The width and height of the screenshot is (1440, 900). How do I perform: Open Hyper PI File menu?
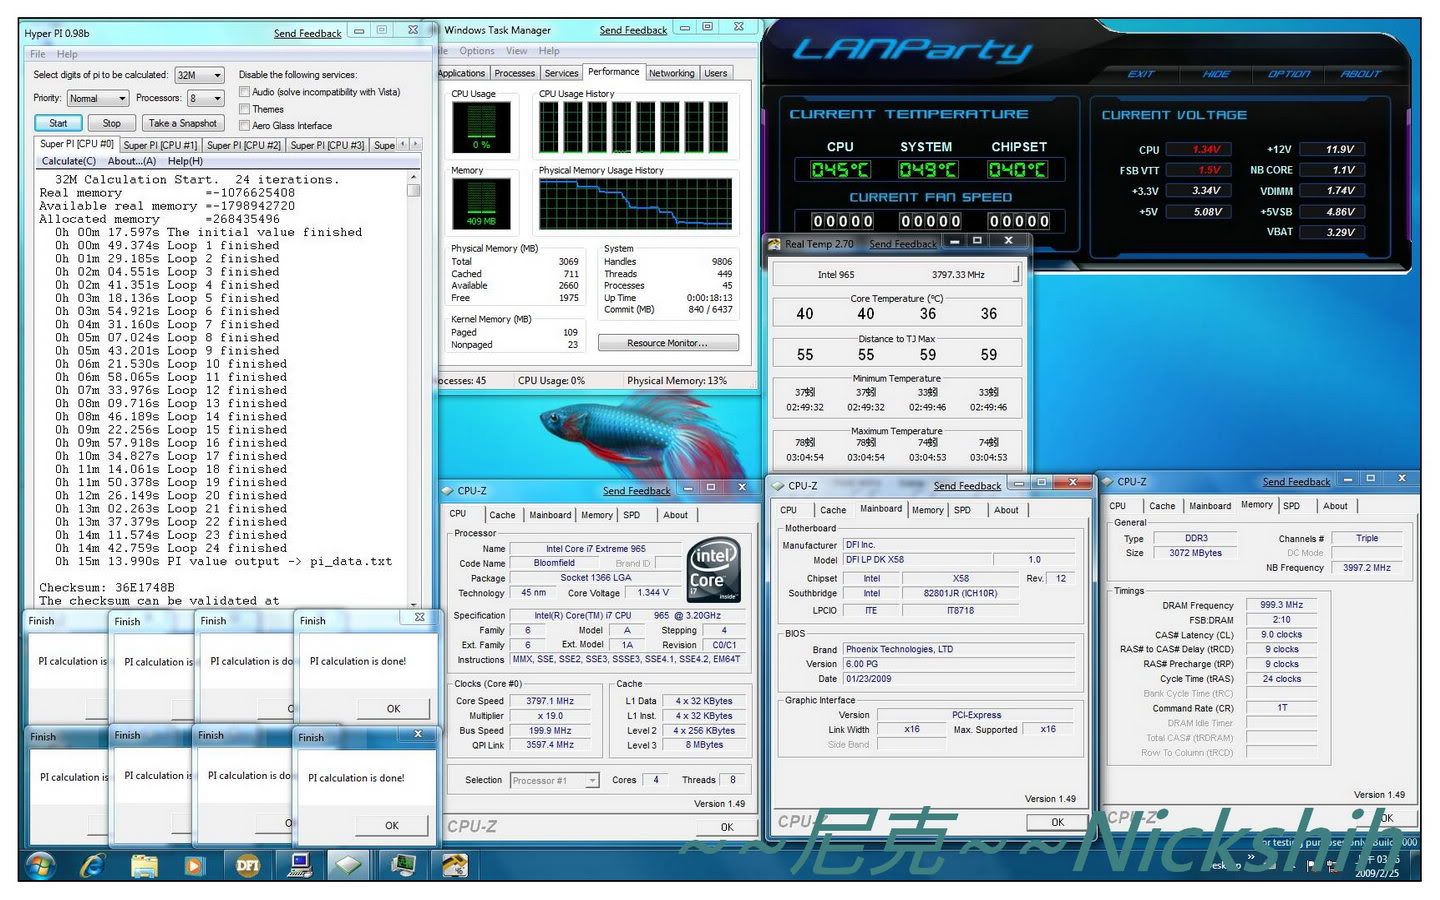click(x=38, y=54)
